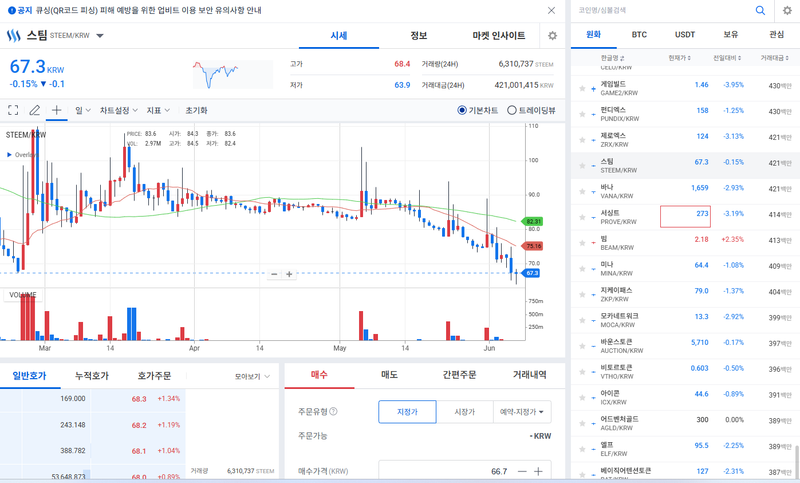Switch to the 누적호가 tab
This screenshot has height=483, width=800.
(x=92, y=376)
